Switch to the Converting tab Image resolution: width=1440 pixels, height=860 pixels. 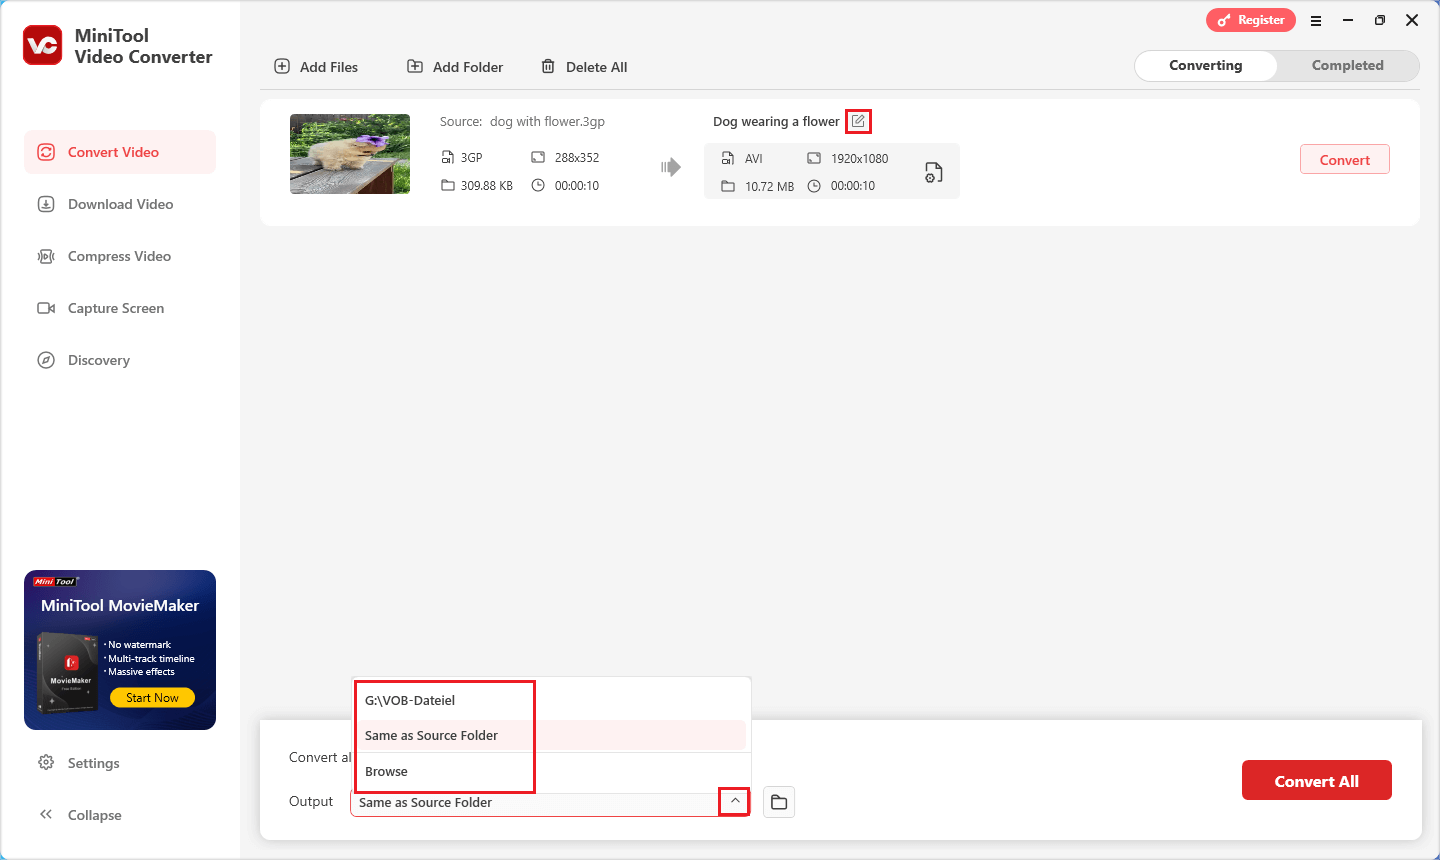1206,65
